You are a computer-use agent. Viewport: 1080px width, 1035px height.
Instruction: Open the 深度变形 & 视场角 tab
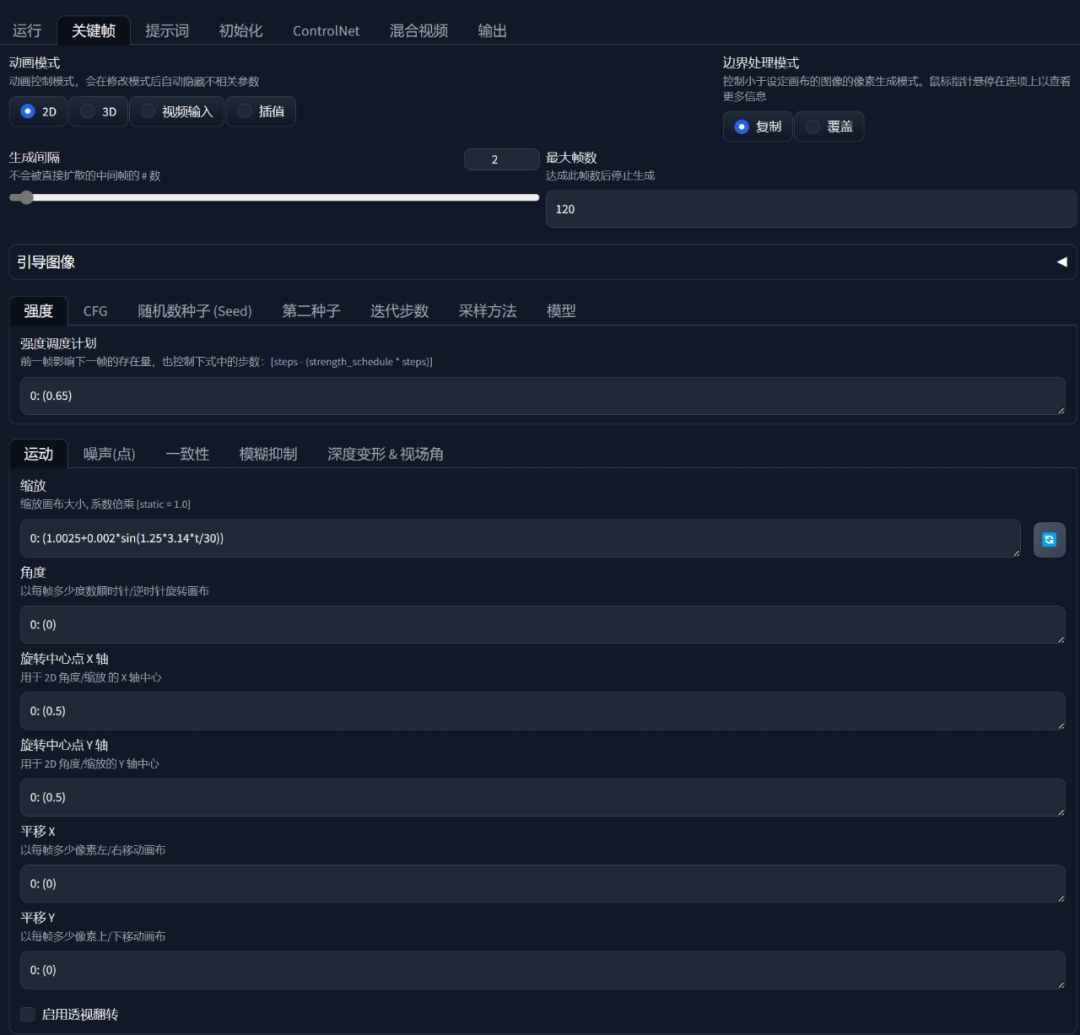pos(385,454)
